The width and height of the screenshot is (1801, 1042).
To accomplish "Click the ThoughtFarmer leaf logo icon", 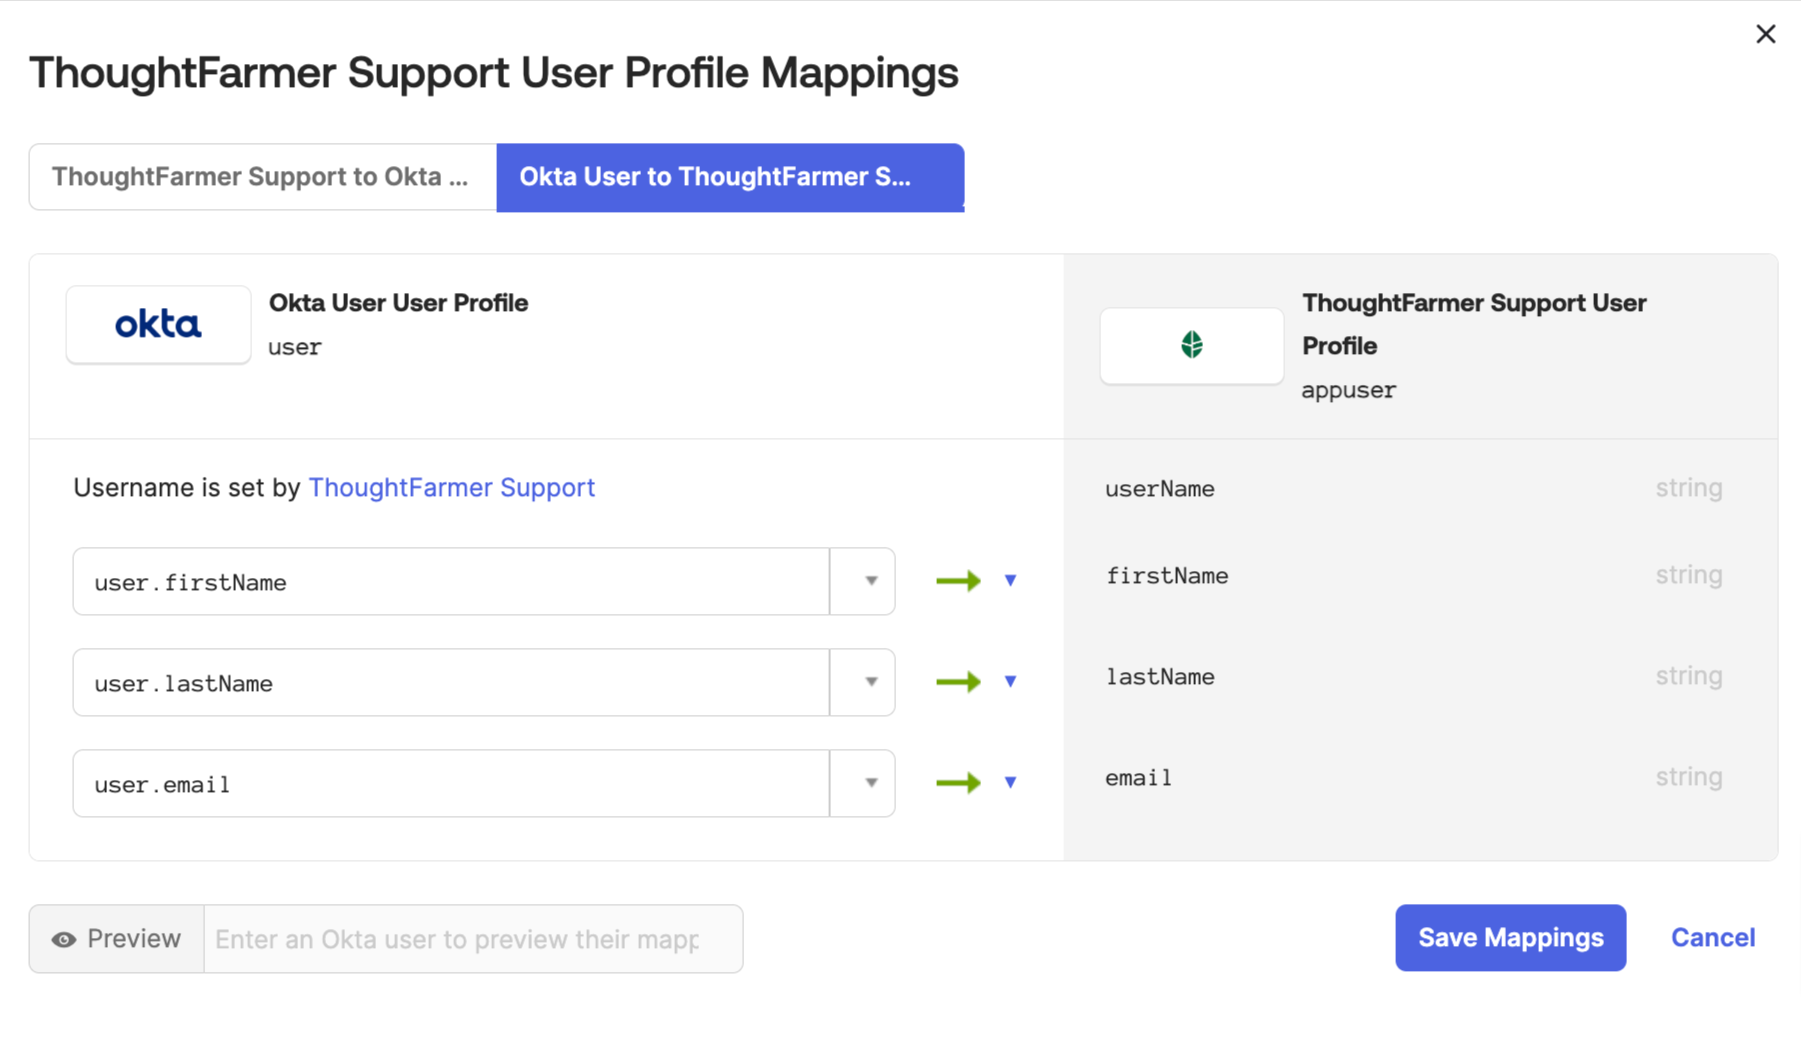I will 1191,345.
